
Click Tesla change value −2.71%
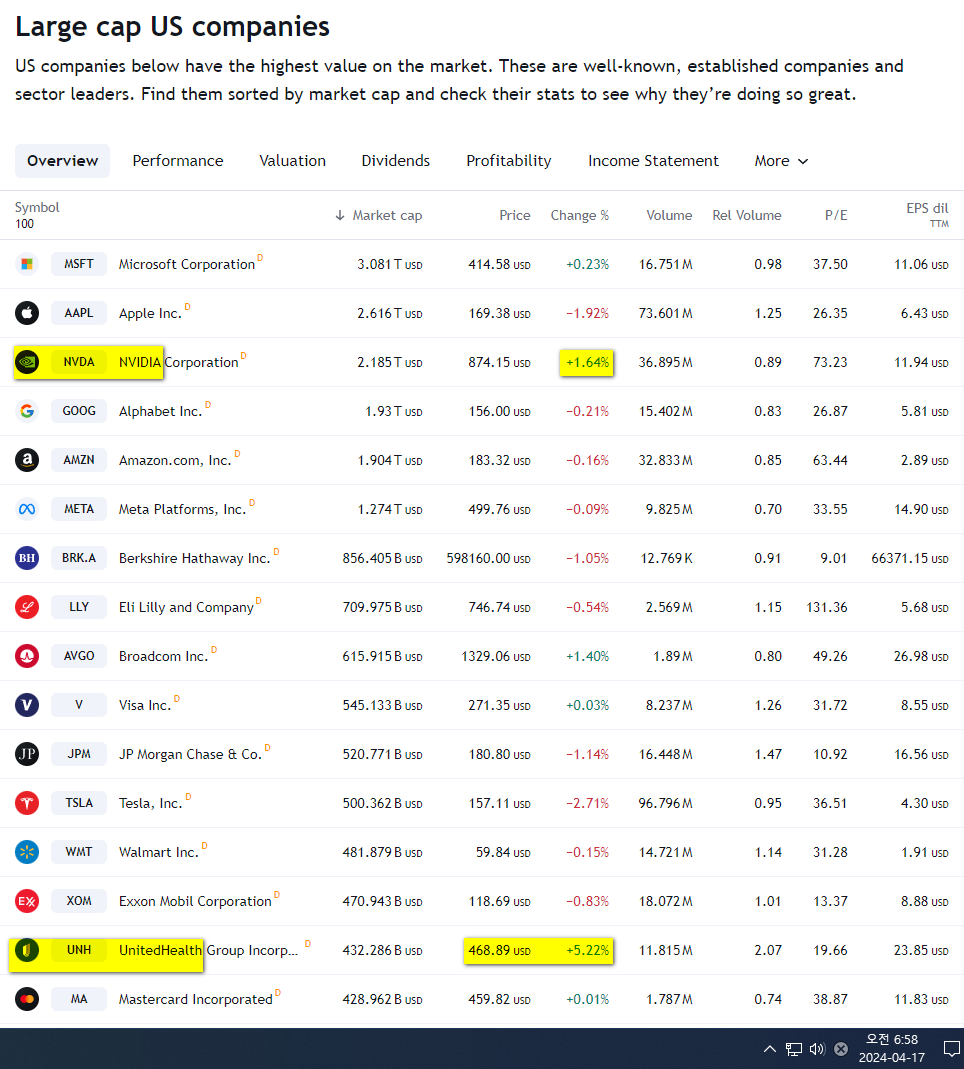click(587, 803)
